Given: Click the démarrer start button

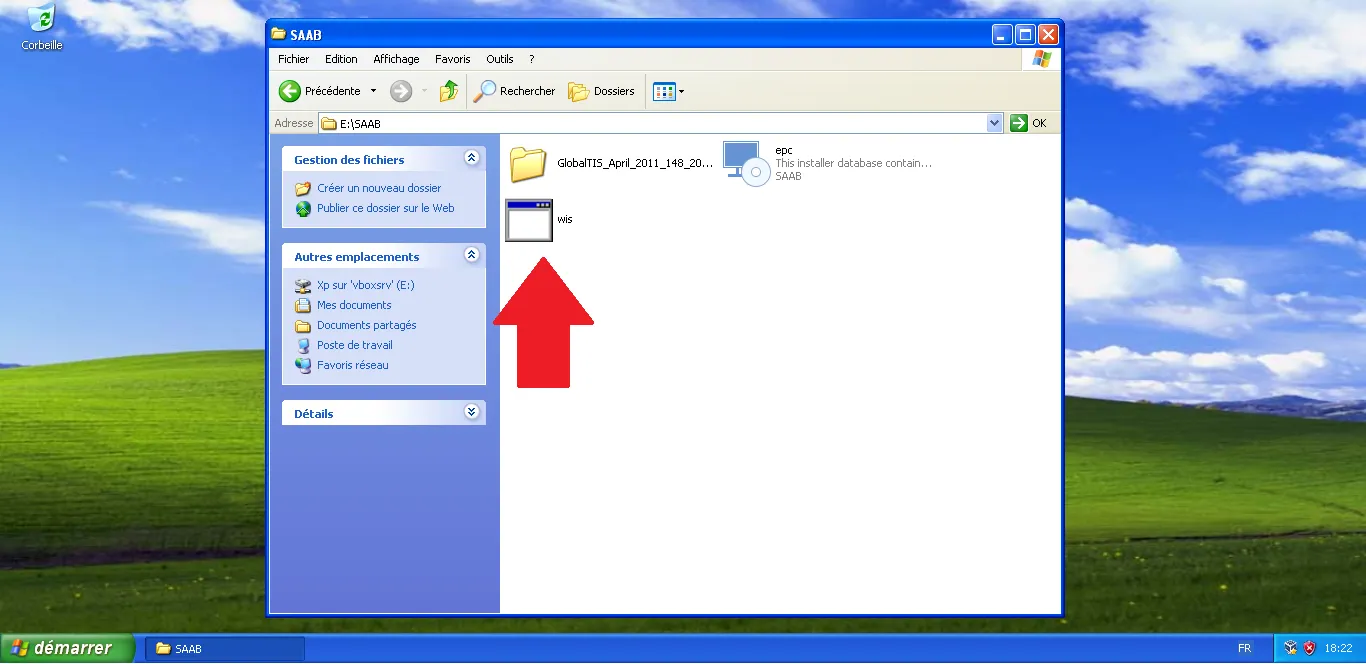Looking at the screenshot, I should pos(68,648).
